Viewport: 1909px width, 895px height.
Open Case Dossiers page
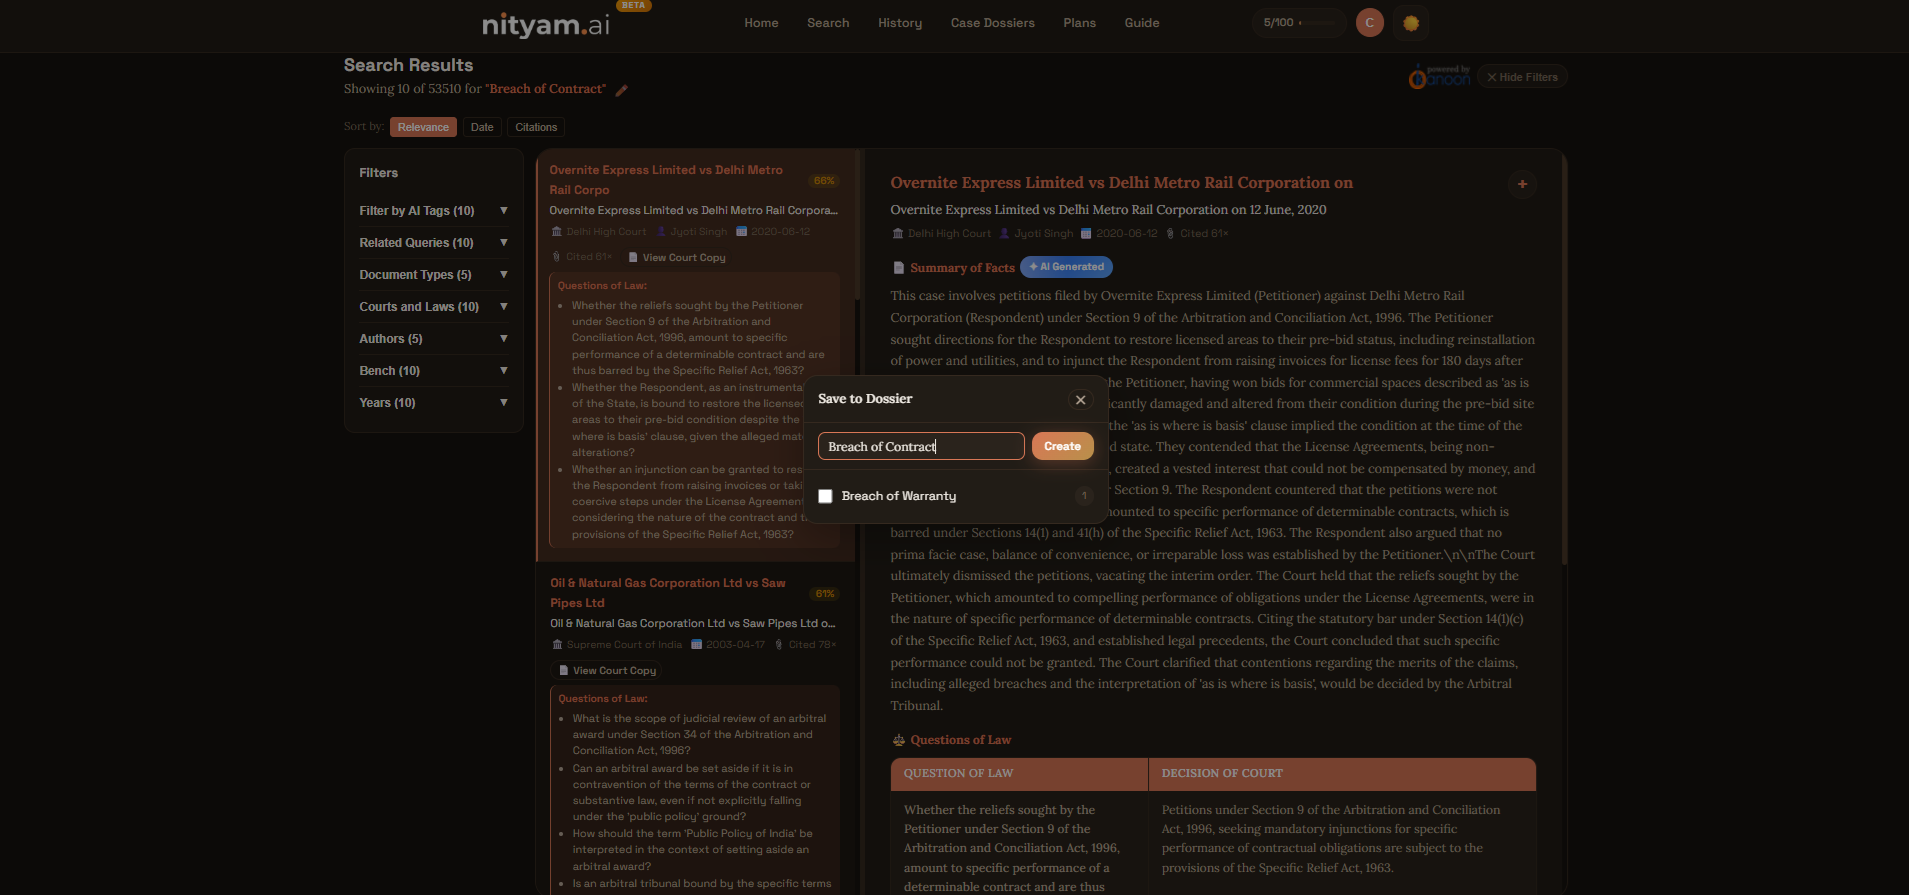click(993, 23)
